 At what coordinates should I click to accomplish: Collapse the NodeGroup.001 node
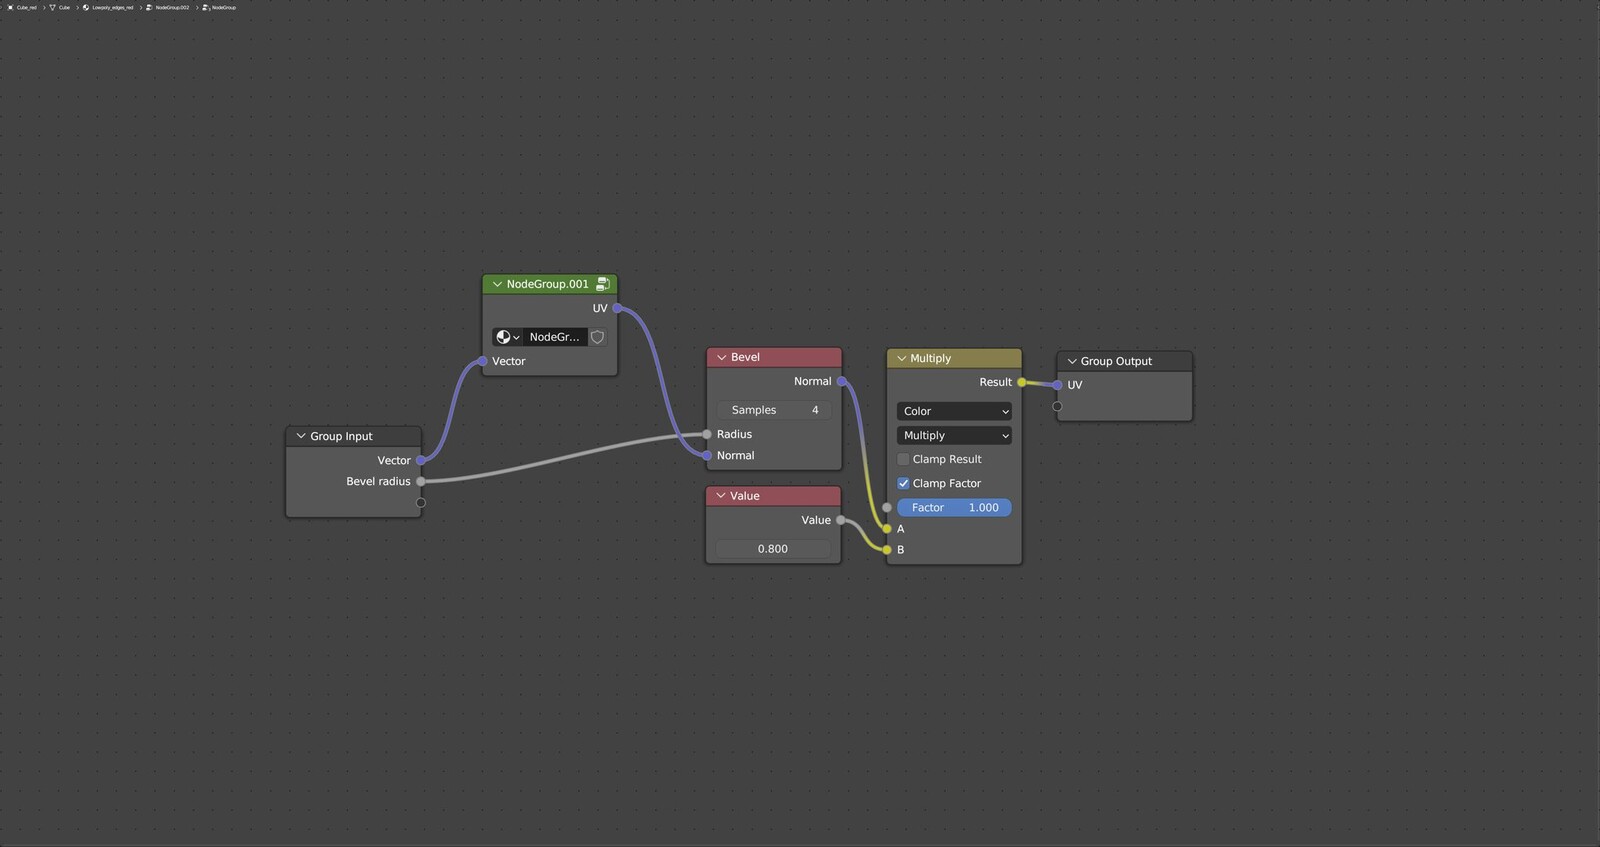point(497,284)
